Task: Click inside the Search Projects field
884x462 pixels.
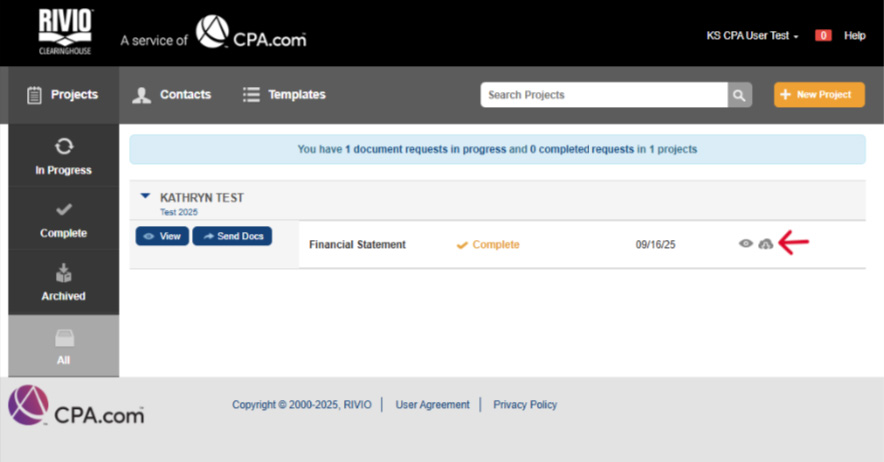Action: pyautogui.click(x=603, y=95)
